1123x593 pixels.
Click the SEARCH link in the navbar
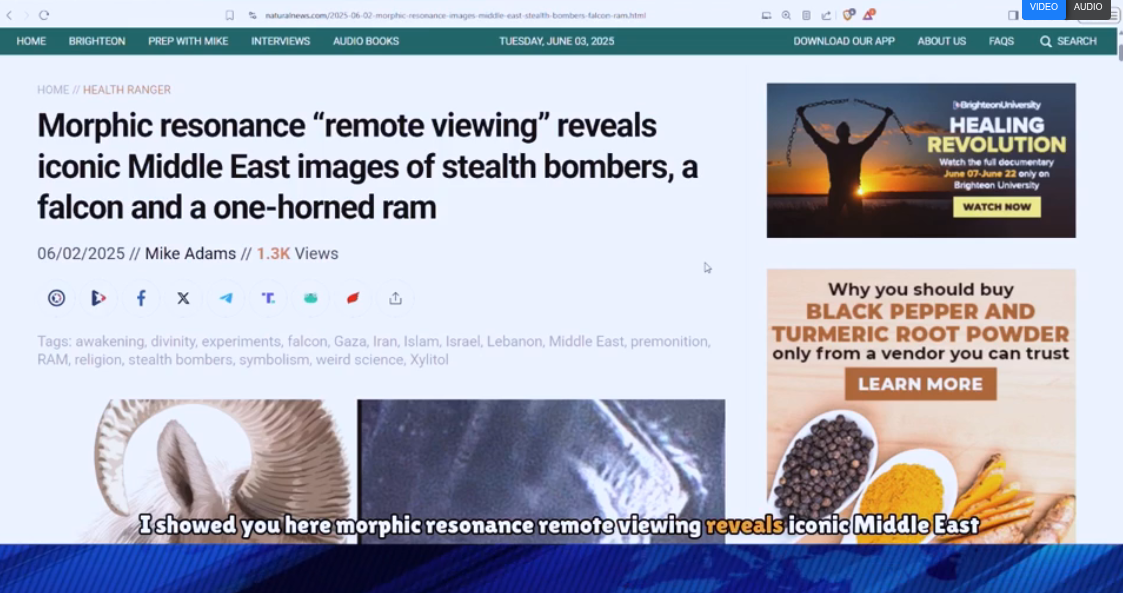point(1068,41)
